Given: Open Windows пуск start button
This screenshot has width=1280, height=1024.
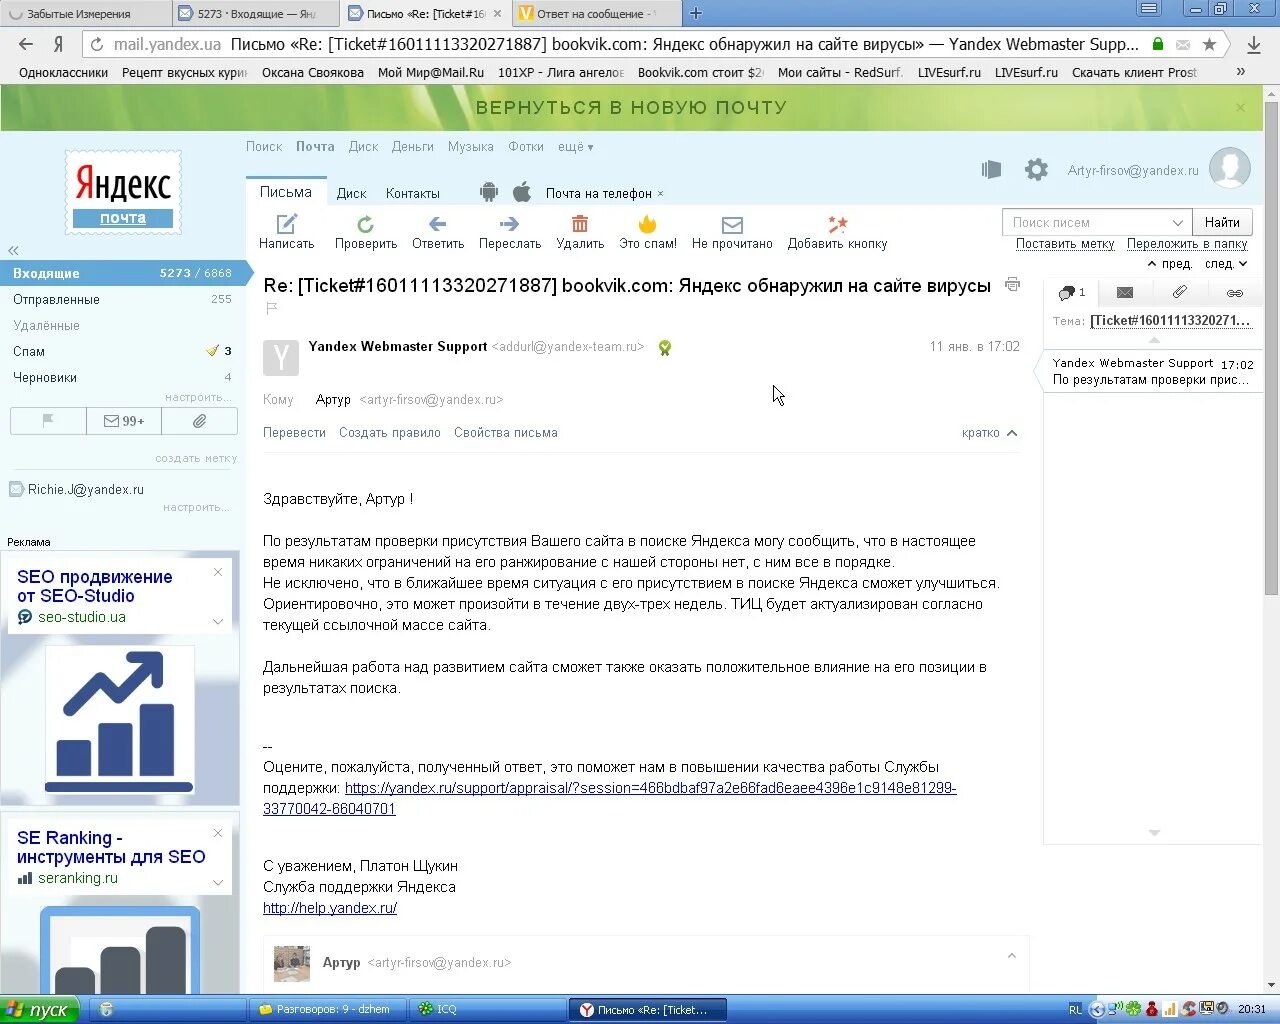Looking at the screenshot, I should coord(39,1010).
